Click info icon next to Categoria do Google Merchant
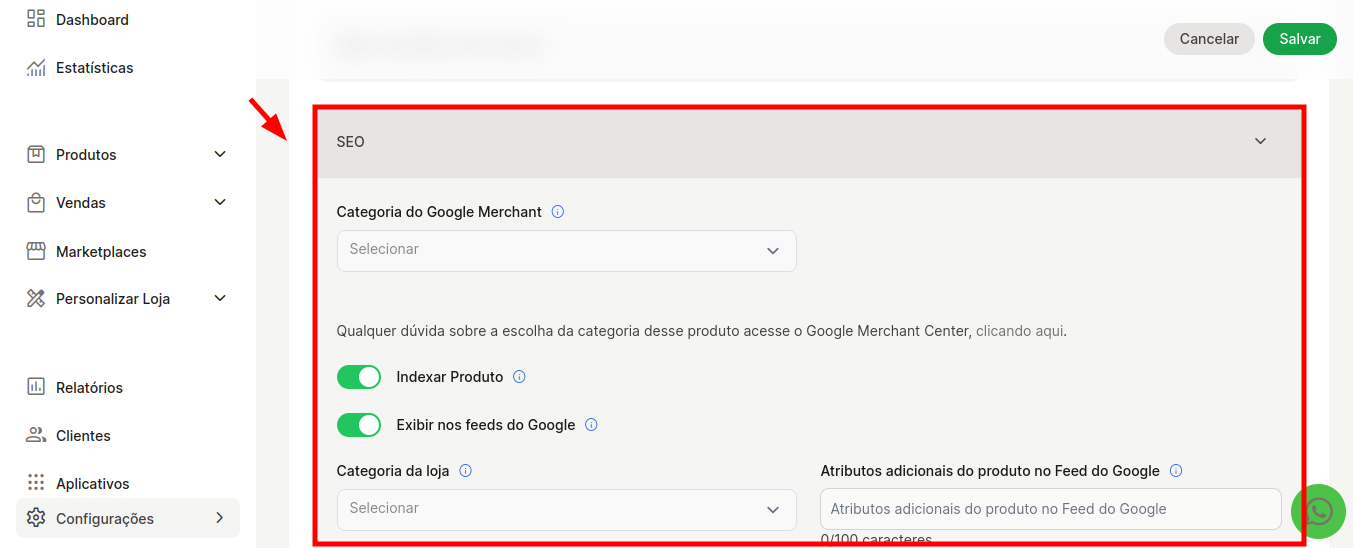The image size is (1353, 548). [558, 212]
